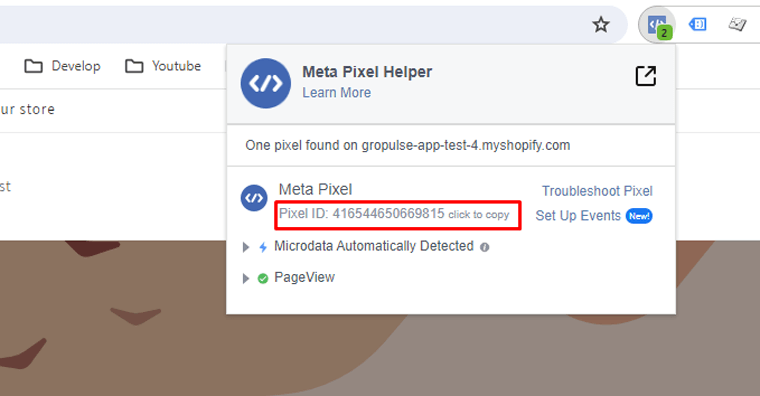The width and height of the screenshot is (760, 396).
Task: Open the Youtube bookmarks folder
Action: 163,66
